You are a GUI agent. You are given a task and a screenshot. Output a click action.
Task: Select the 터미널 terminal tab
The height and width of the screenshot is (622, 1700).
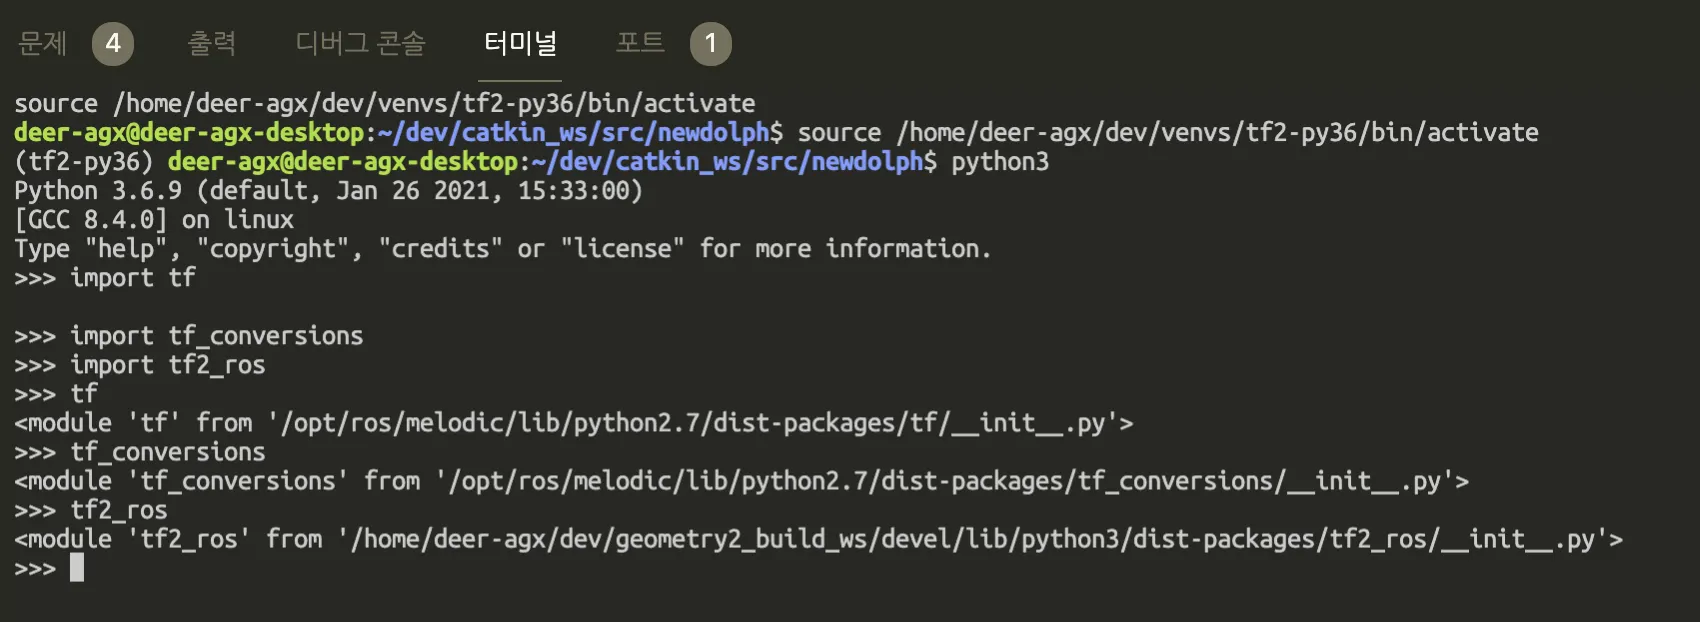[x=520, y=43]
